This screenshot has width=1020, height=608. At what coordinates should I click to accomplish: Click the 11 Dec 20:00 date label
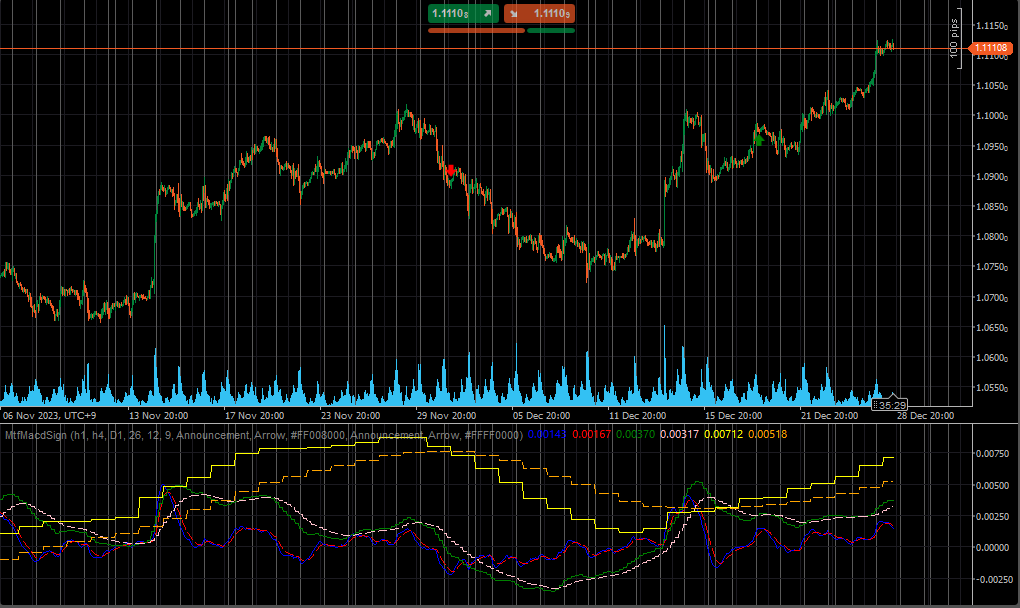638,416
